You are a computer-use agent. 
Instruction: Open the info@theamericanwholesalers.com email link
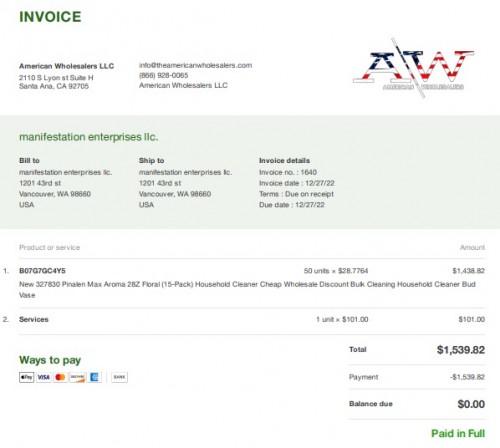coord(195,65)
